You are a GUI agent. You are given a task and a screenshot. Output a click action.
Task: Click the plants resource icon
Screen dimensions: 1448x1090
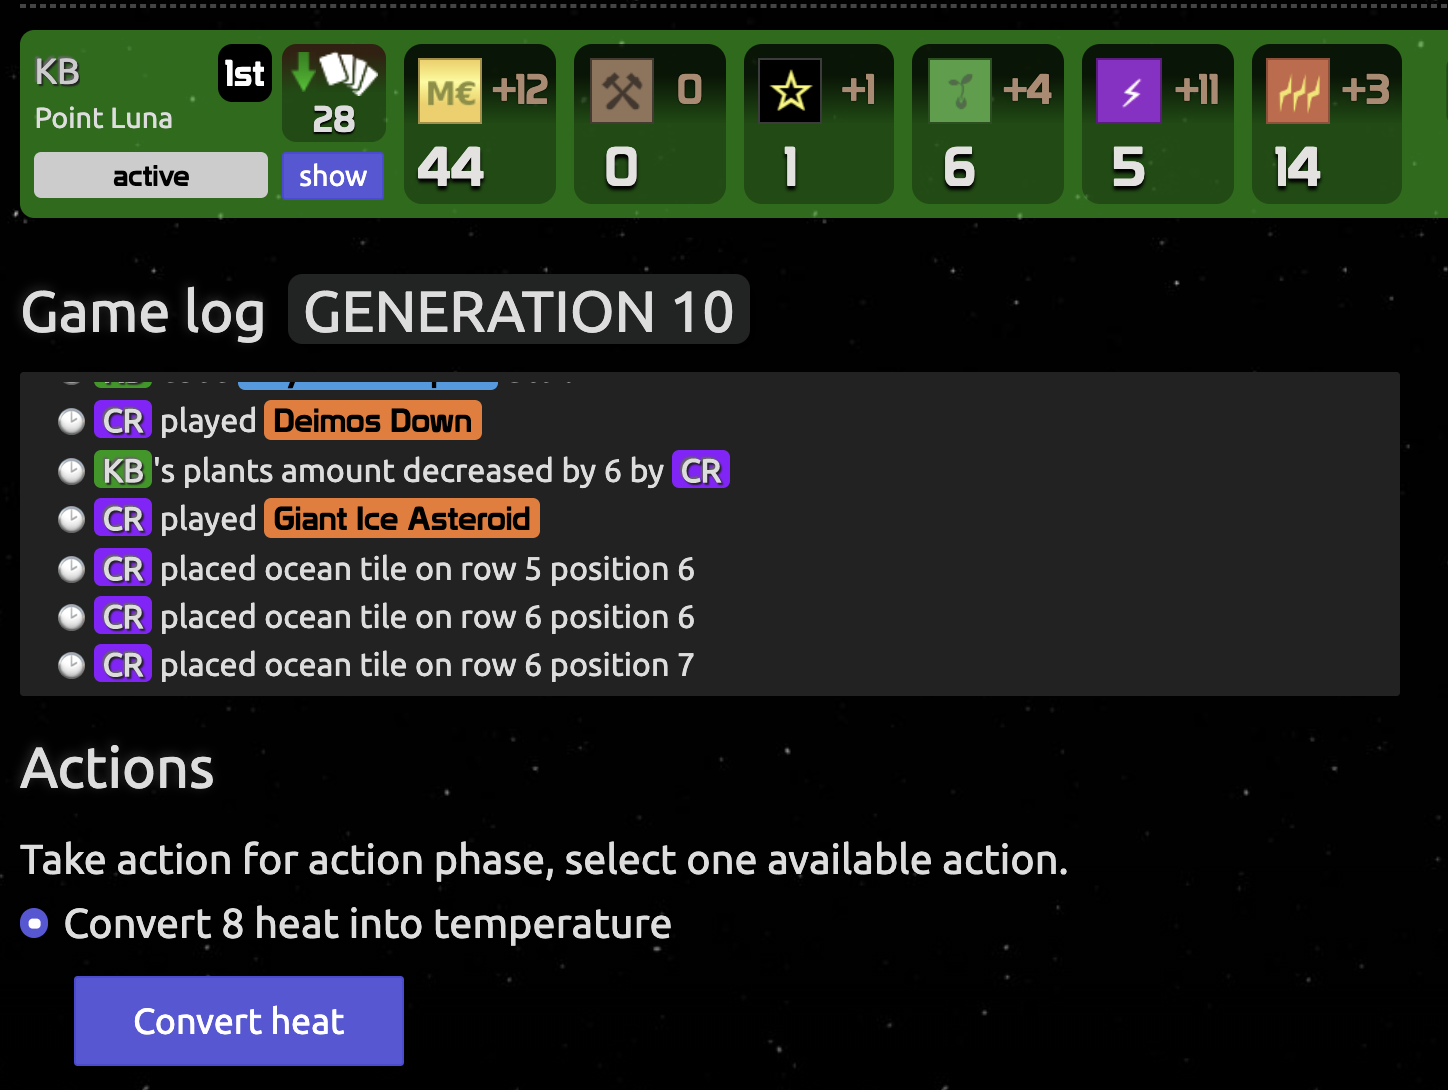(960, 91)
